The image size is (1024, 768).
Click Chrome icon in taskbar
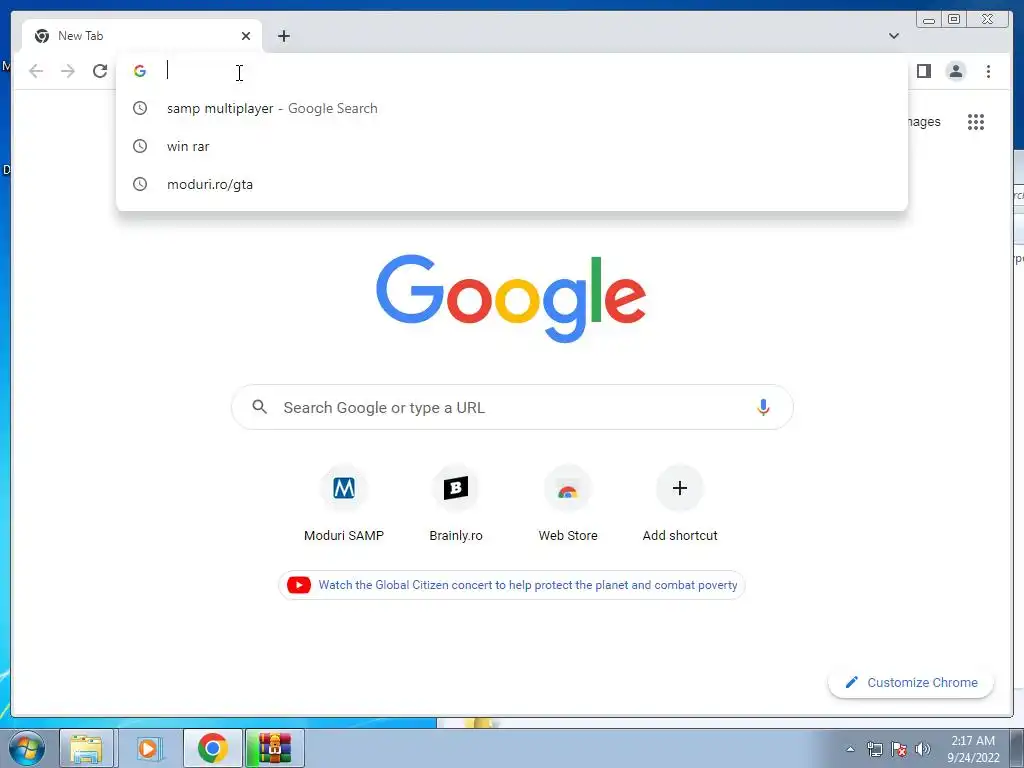pyautogui.click(x=212, y=748)
